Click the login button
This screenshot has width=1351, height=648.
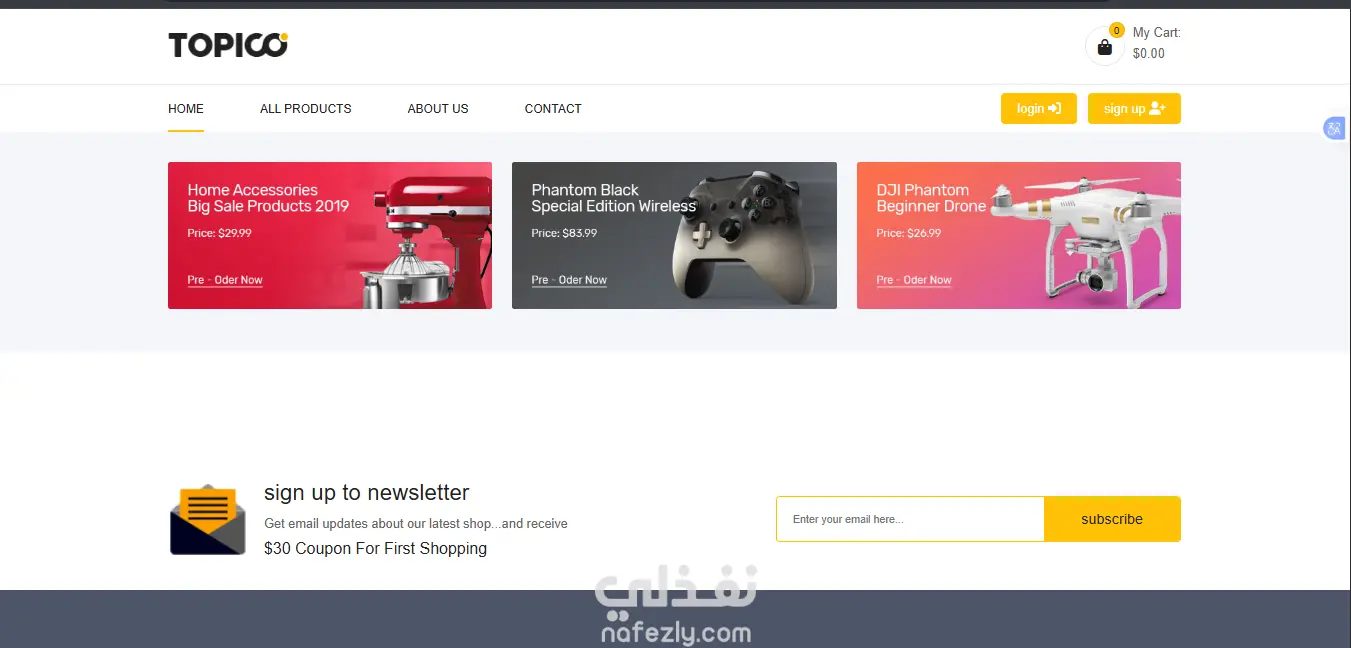(x=1038, y=108)
